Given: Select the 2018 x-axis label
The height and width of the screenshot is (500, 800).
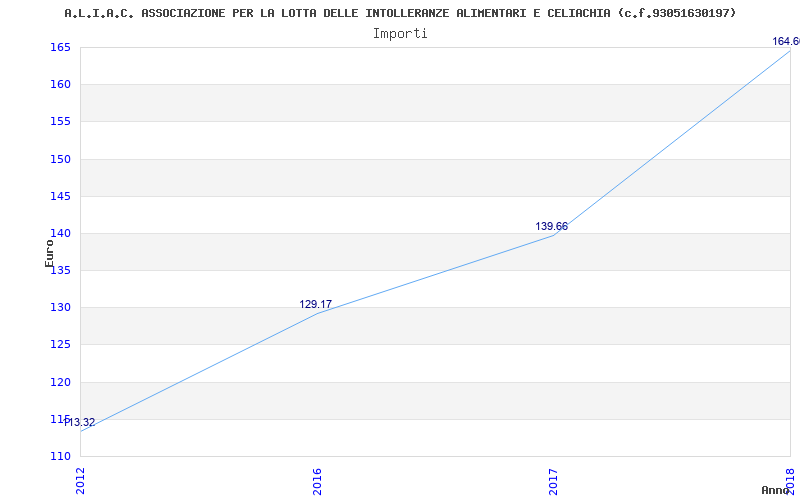Looking at the screenshot, I should 790,481.
